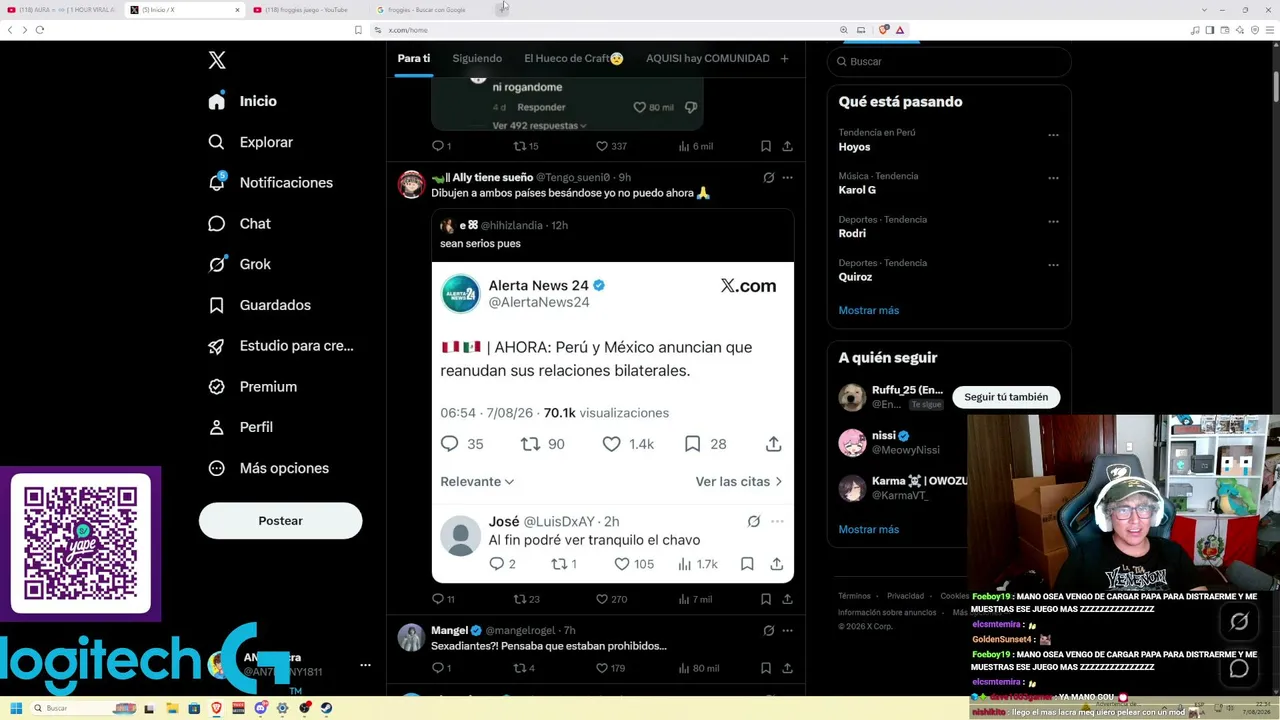This screenshot has width=1280, height=720.
Task: Switch to the Siguiendo tab
Action: tap(477, 58)
